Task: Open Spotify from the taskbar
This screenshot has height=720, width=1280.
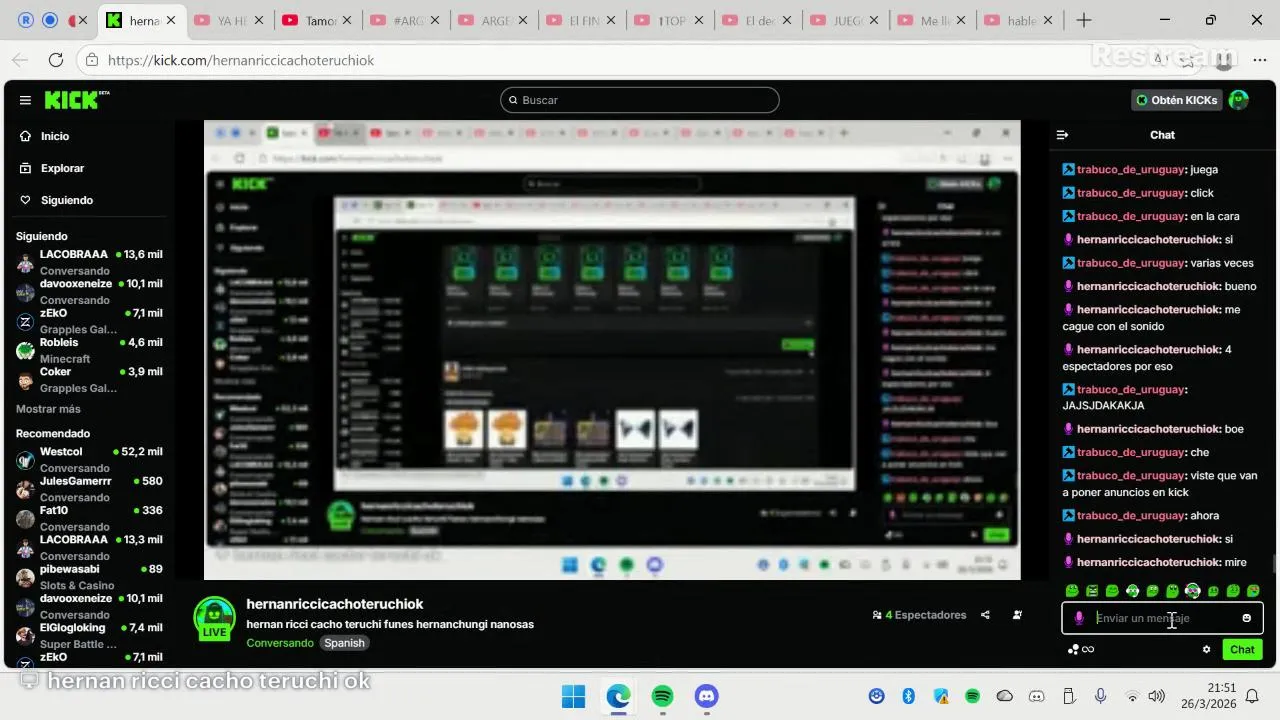Action: (x=662, y=696)
